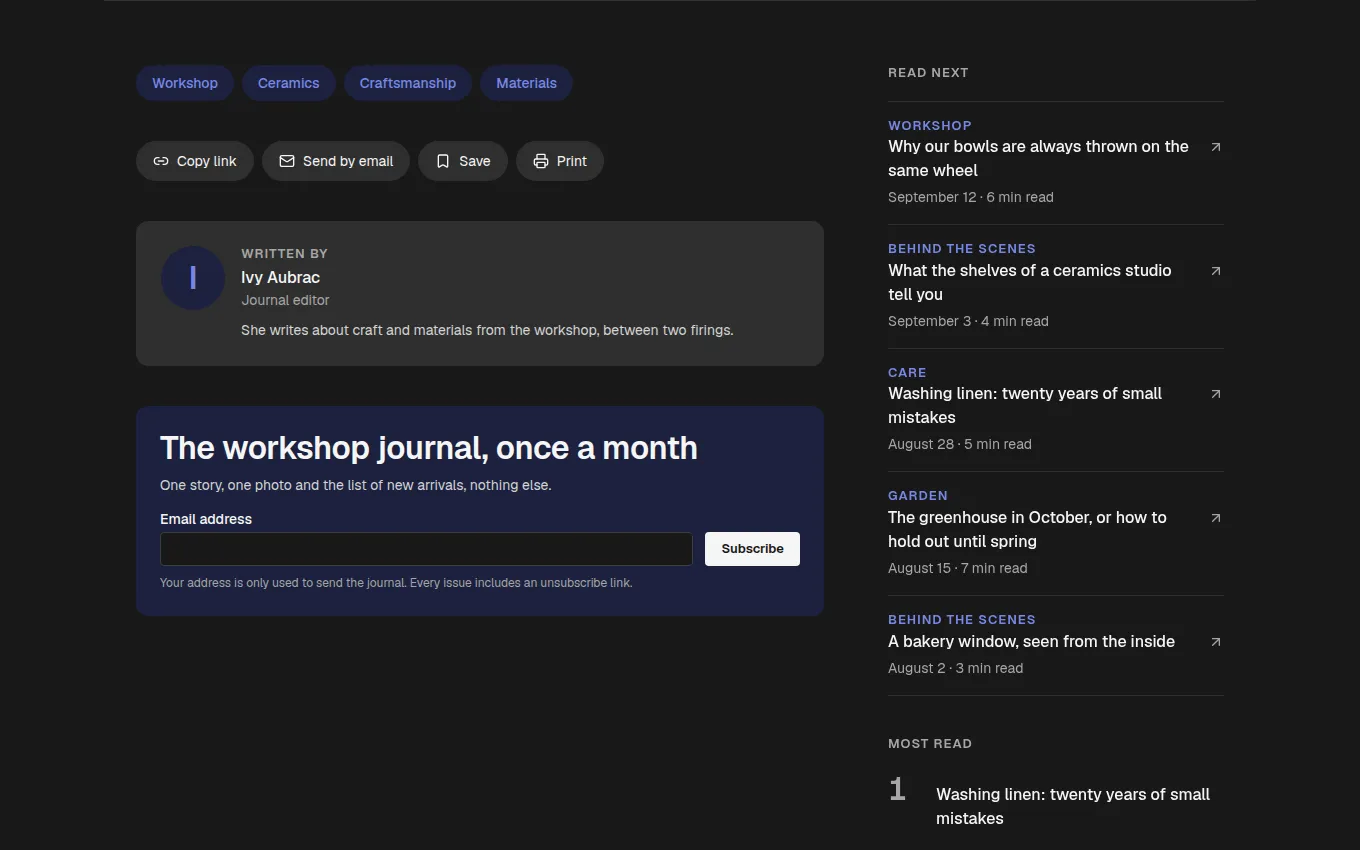Open Most Read number 1 'Washing linen' article
The height and width of the screenshot is (850, 1360).
(x=1073, y=806)
